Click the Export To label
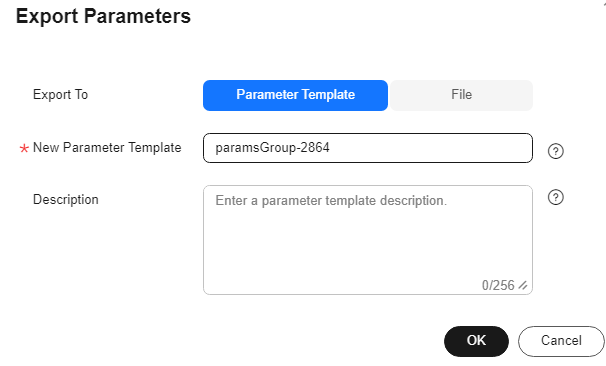 (x=61, y=95)
